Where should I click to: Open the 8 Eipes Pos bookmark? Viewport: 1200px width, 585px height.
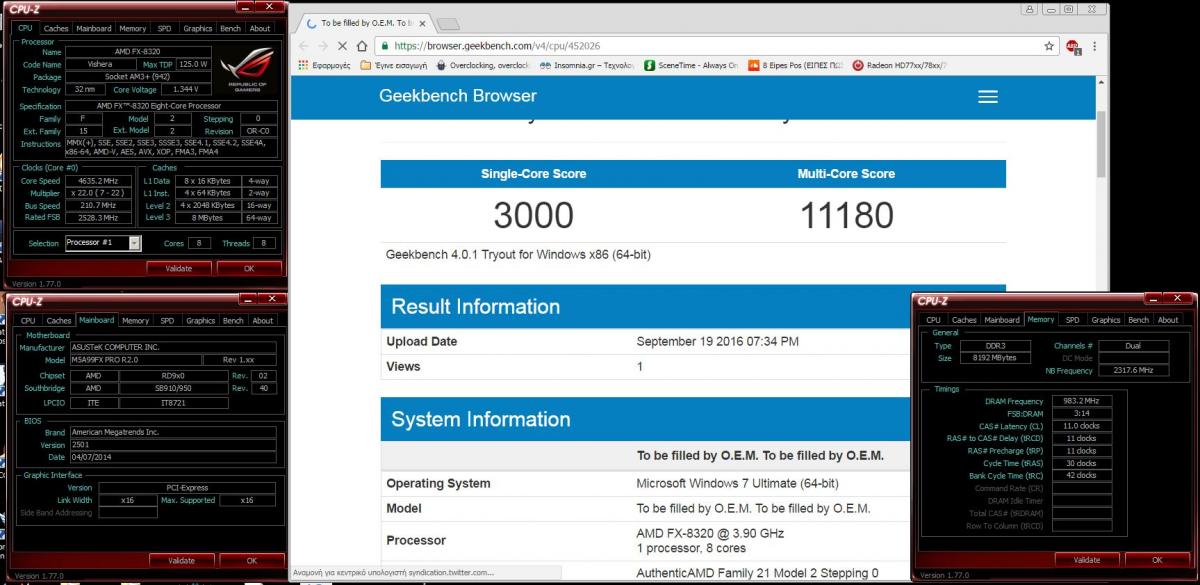tap(797, 66)
